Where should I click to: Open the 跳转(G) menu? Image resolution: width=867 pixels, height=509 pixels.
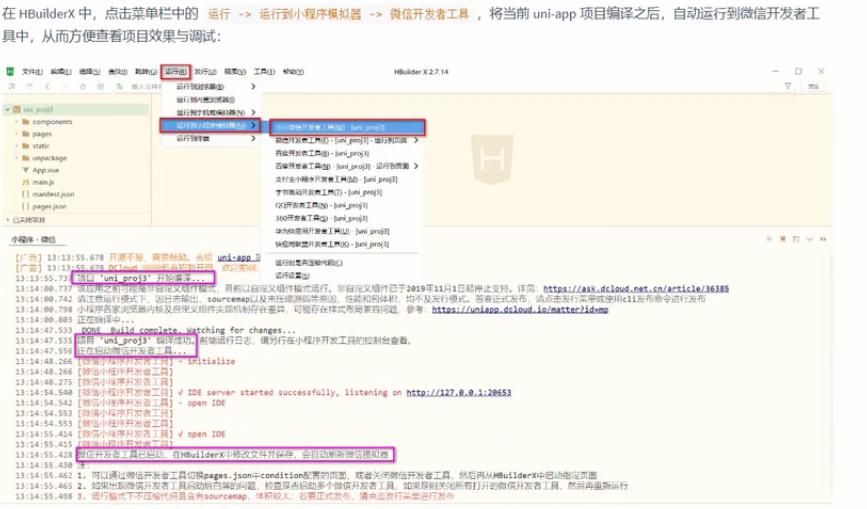coord(146,72)
